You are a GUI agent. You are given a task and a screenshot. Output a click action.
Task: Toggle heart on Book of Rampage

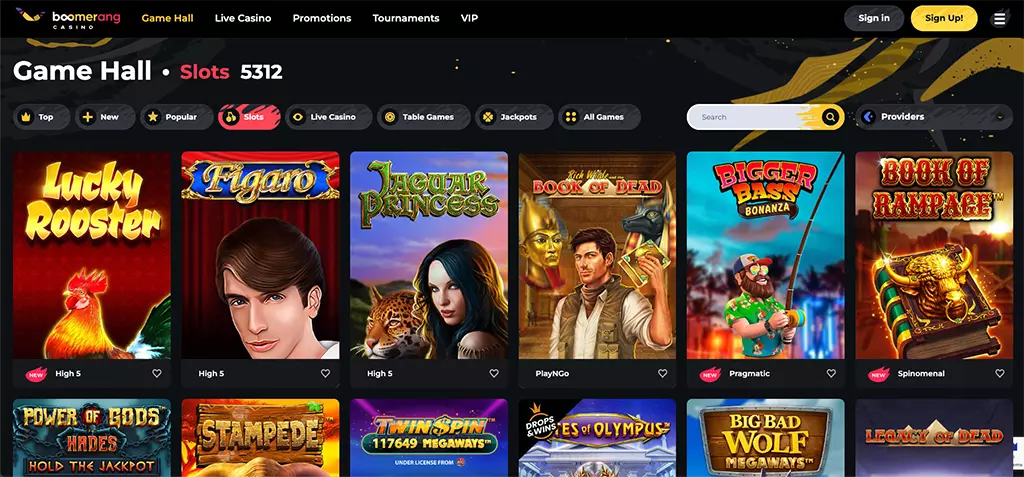[x=999, y=374]
